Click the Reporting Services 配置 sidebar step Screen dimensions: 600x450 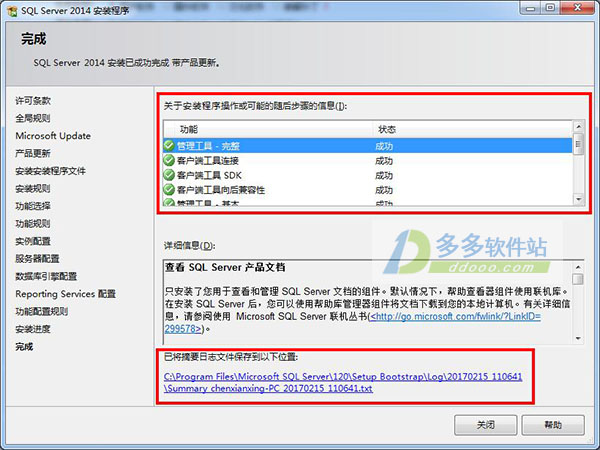tap(65, 294)
